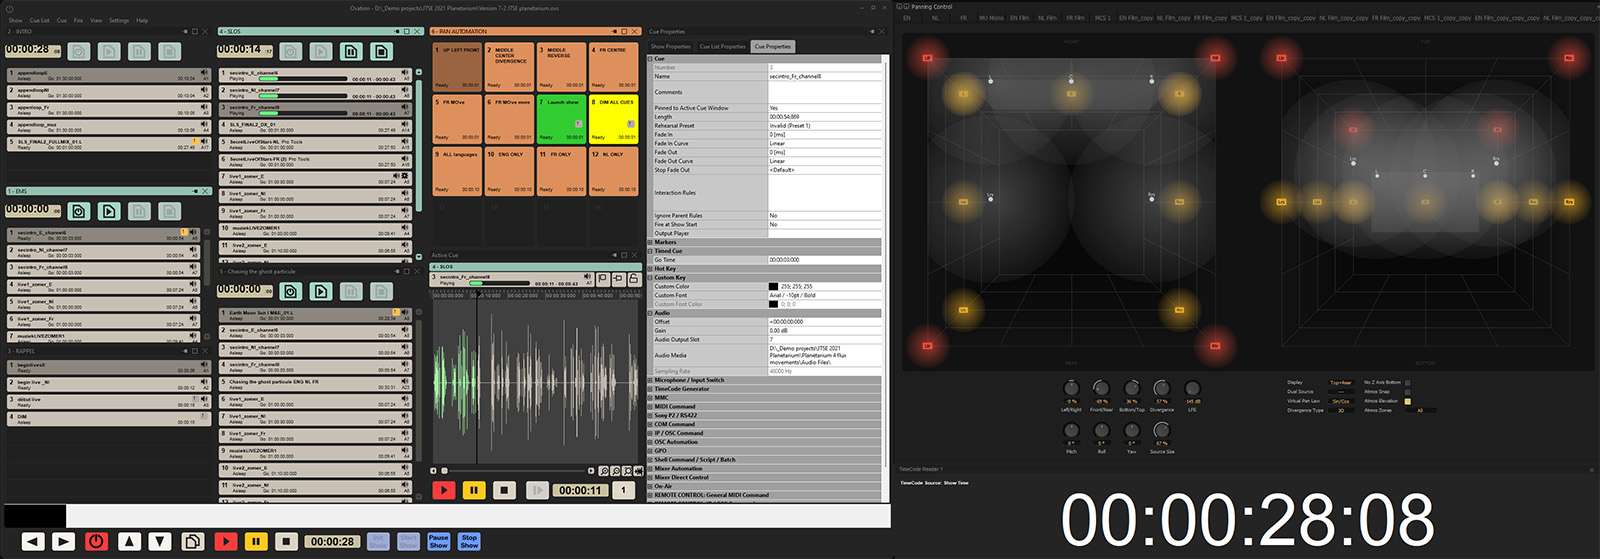The width and height of the screenshot is (1600, 559).
Task: Click the pause-page icon in 4 - SLOS panel
Action: click(x=350, y=51)
